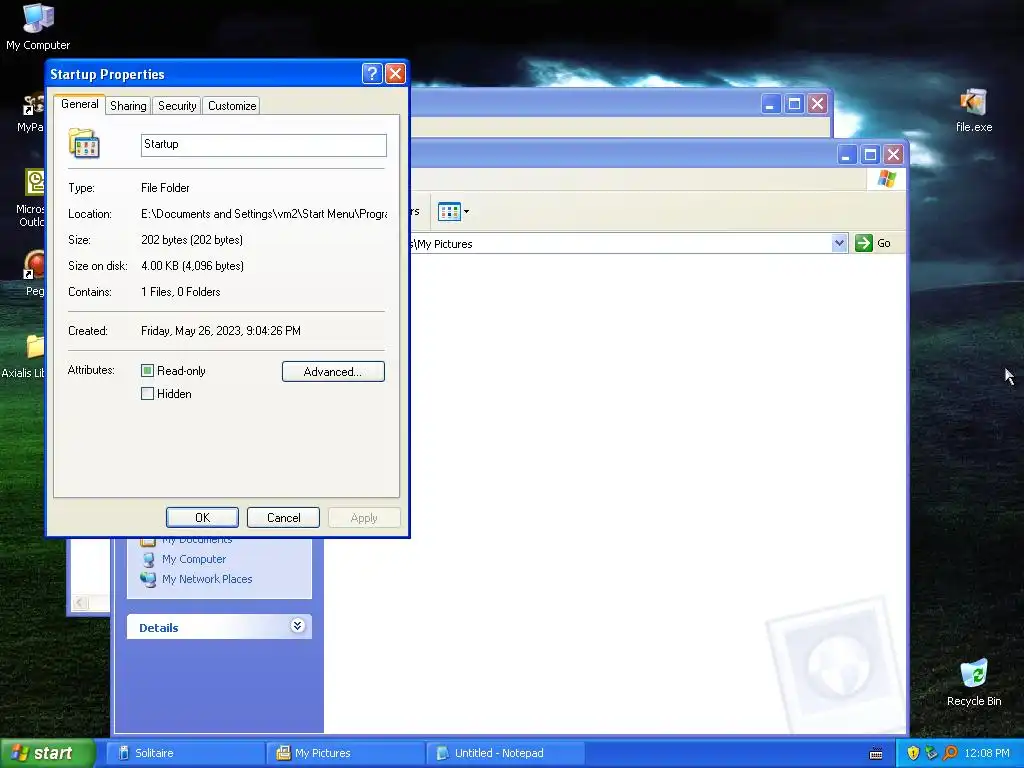
Task: Open the Customize tab
Action: (x=232, y=106)
